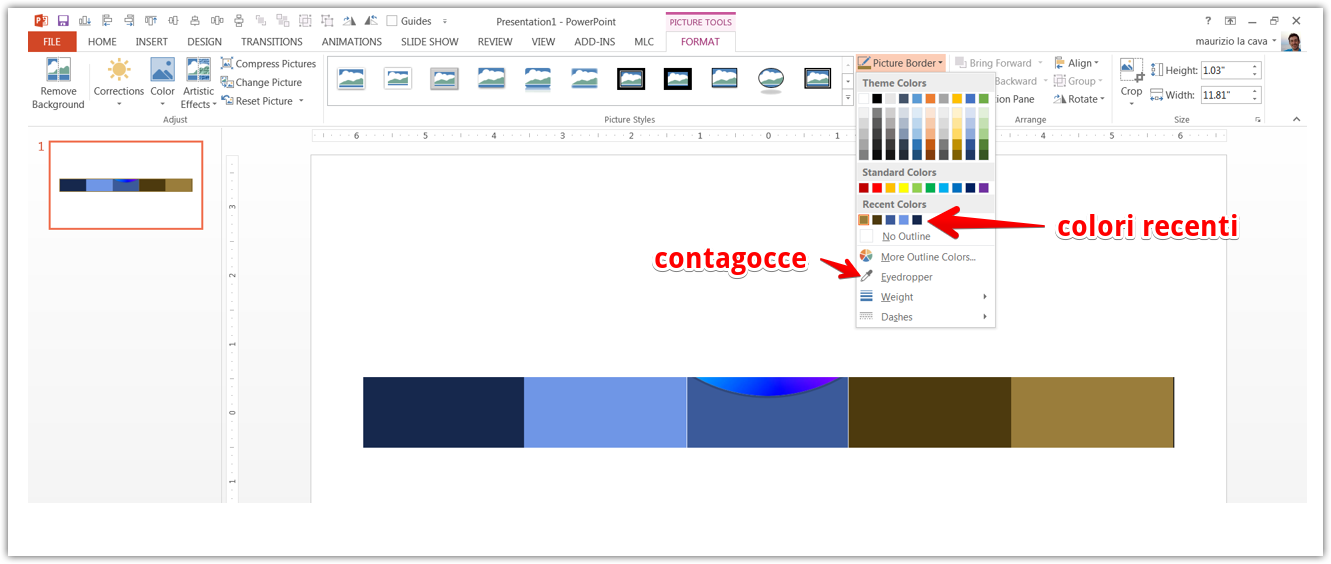Toggle the Guides checkbox
Image resolution: width=1331 pixels, height=564 pixels.
(x=392, y=21)
